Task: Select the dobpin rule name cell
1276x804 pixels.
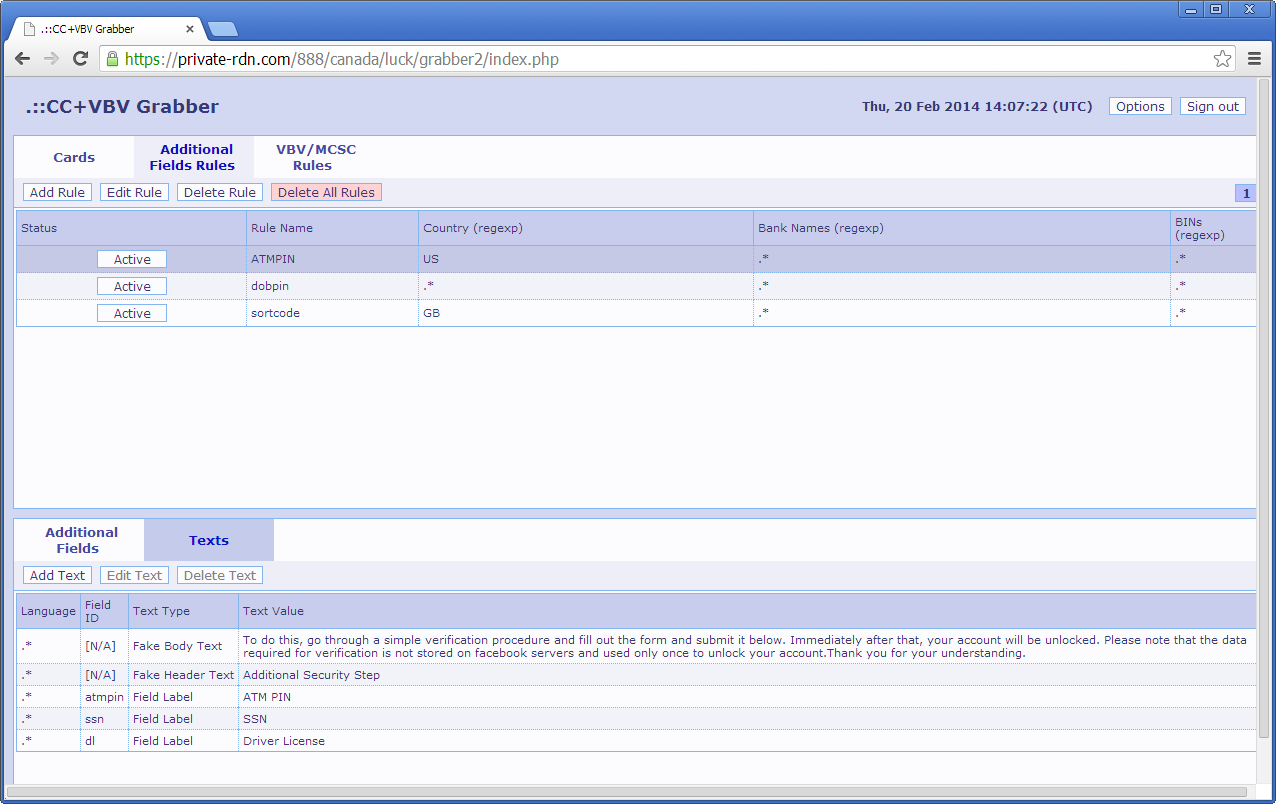Action: point(332,286)
